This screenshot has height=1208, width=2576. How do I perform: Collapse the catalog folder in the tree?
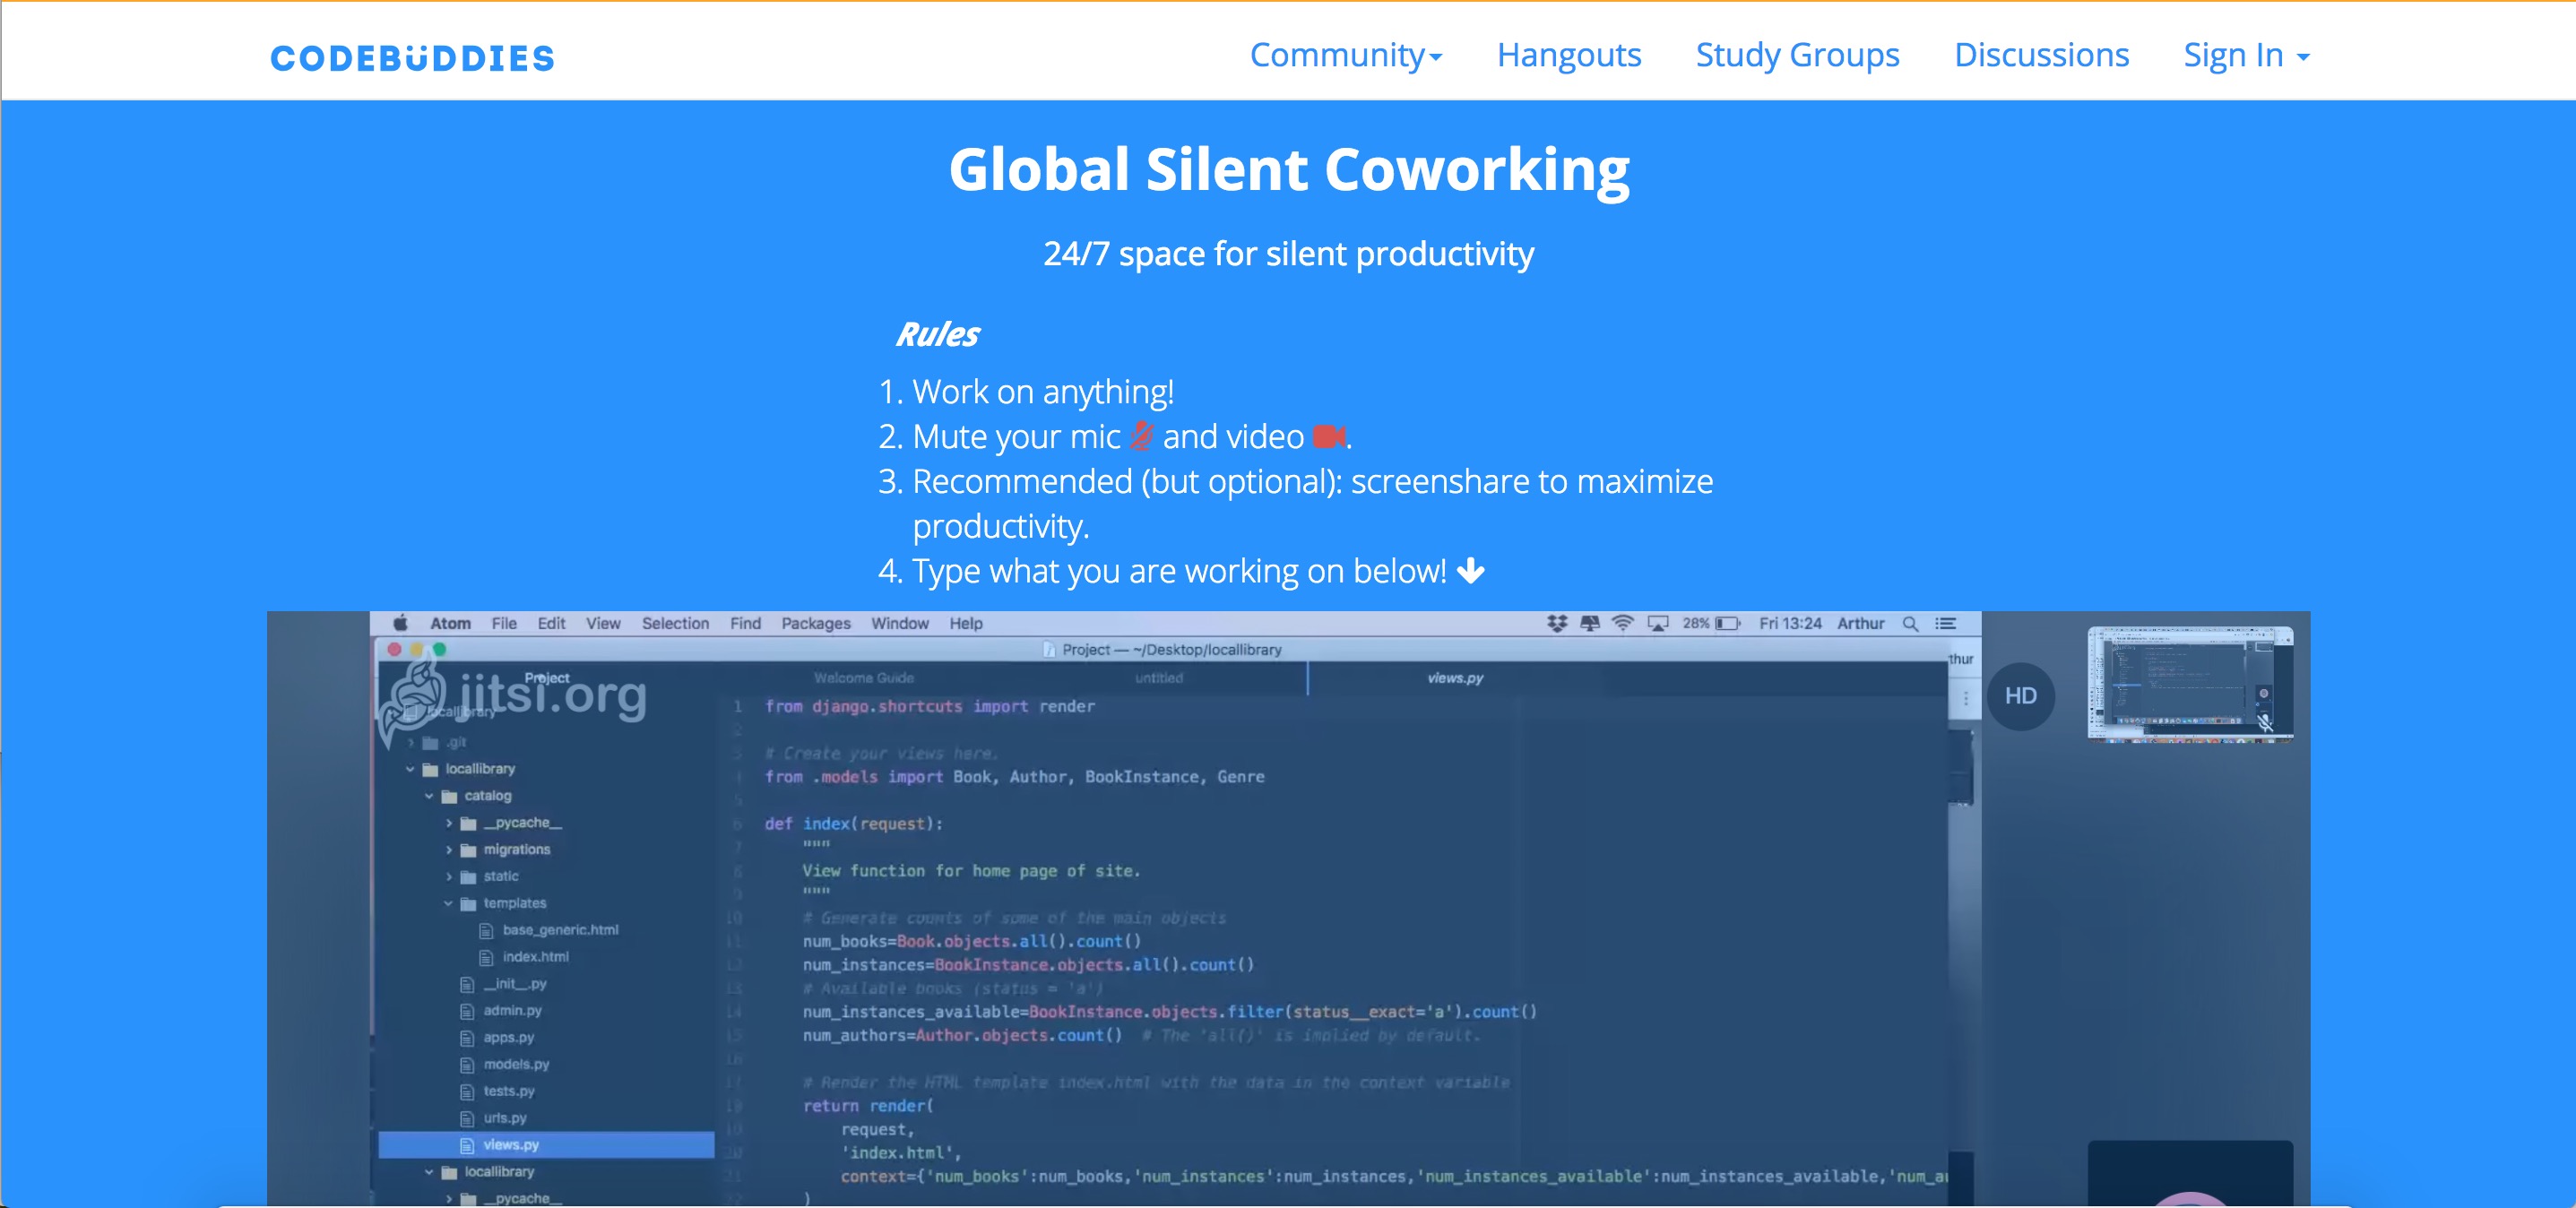(x=429, y=796)
